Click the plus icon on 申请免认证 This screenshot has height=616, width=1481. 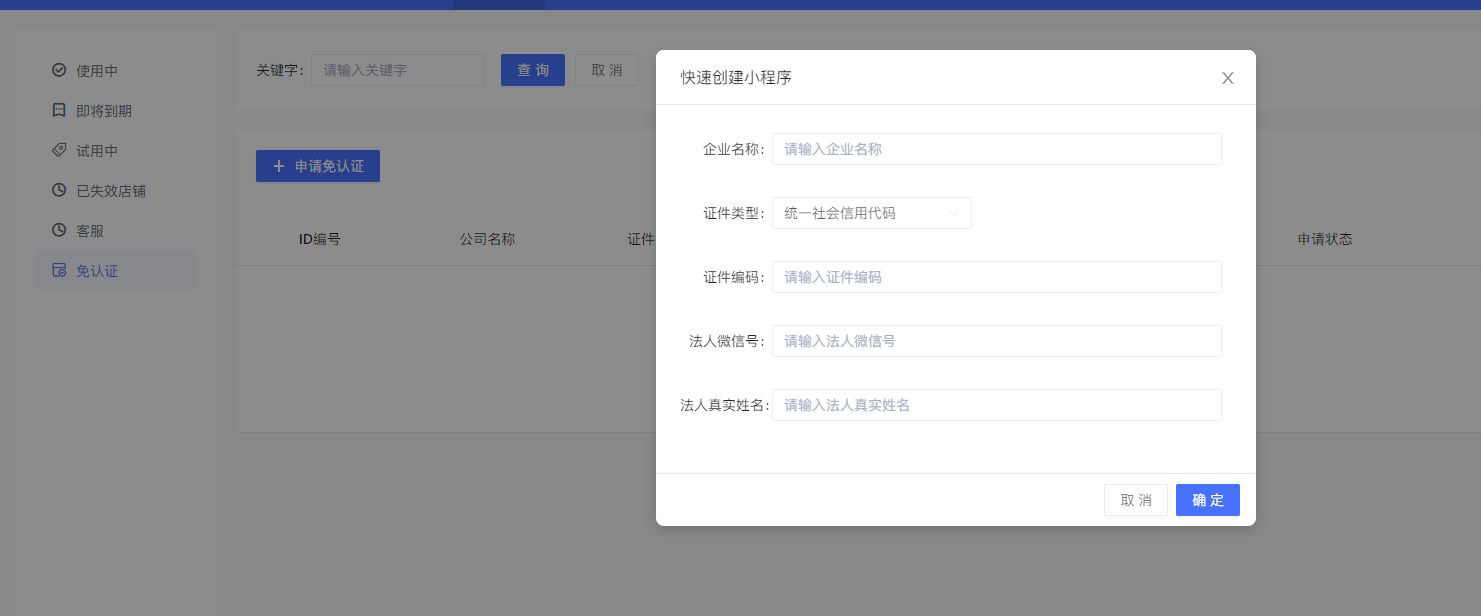pos(279,166)
